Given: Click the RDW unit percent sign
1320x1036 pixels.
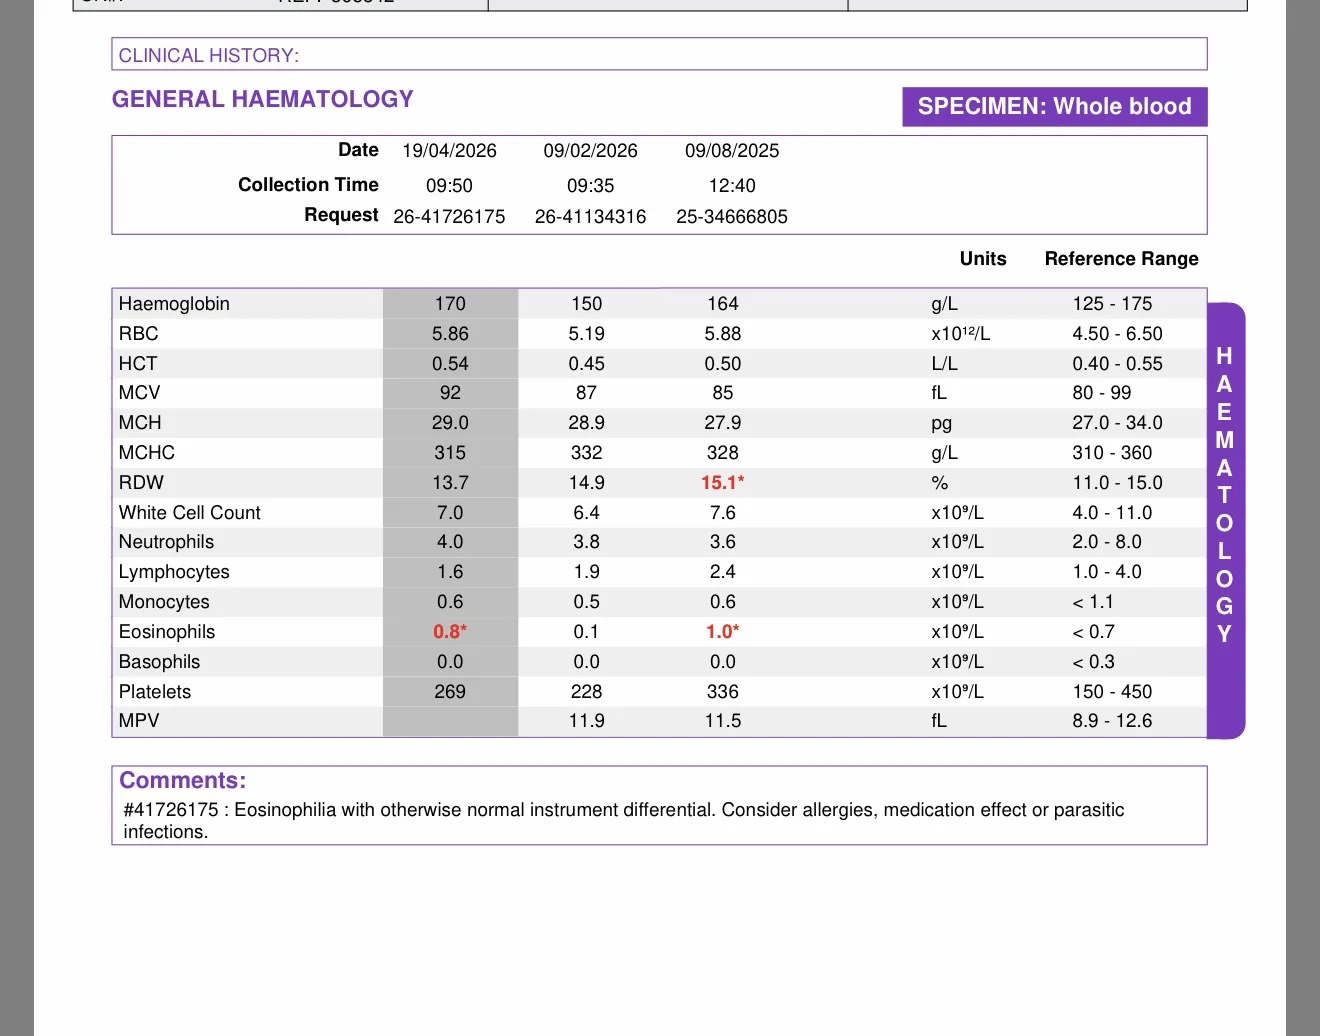Looking at the screenshot, I should pos(940,483).
